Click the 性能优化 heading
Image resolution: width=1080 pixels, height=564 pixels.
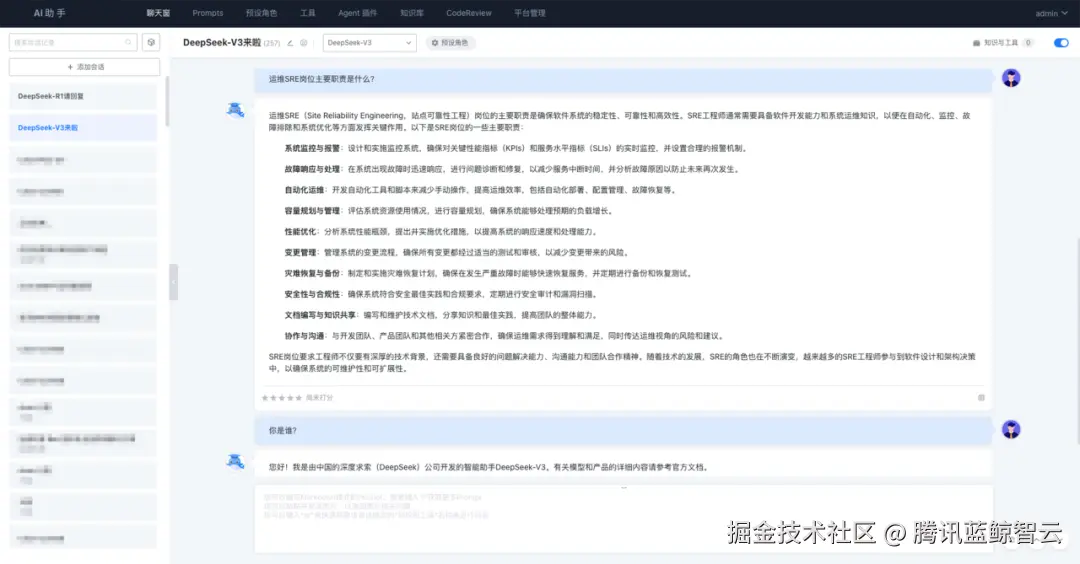[300, 231]
